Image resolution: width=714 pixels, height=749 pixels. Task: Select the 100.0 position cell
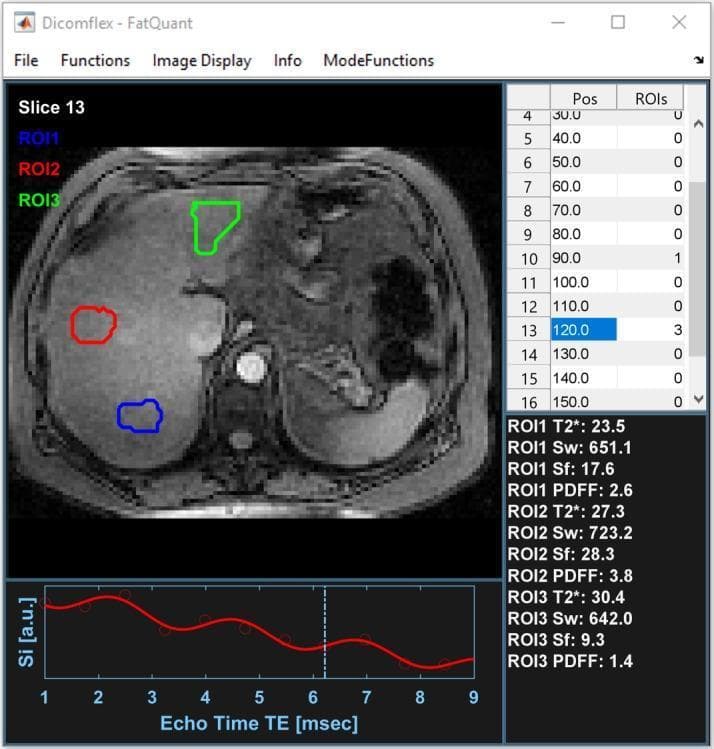[584, 282]
